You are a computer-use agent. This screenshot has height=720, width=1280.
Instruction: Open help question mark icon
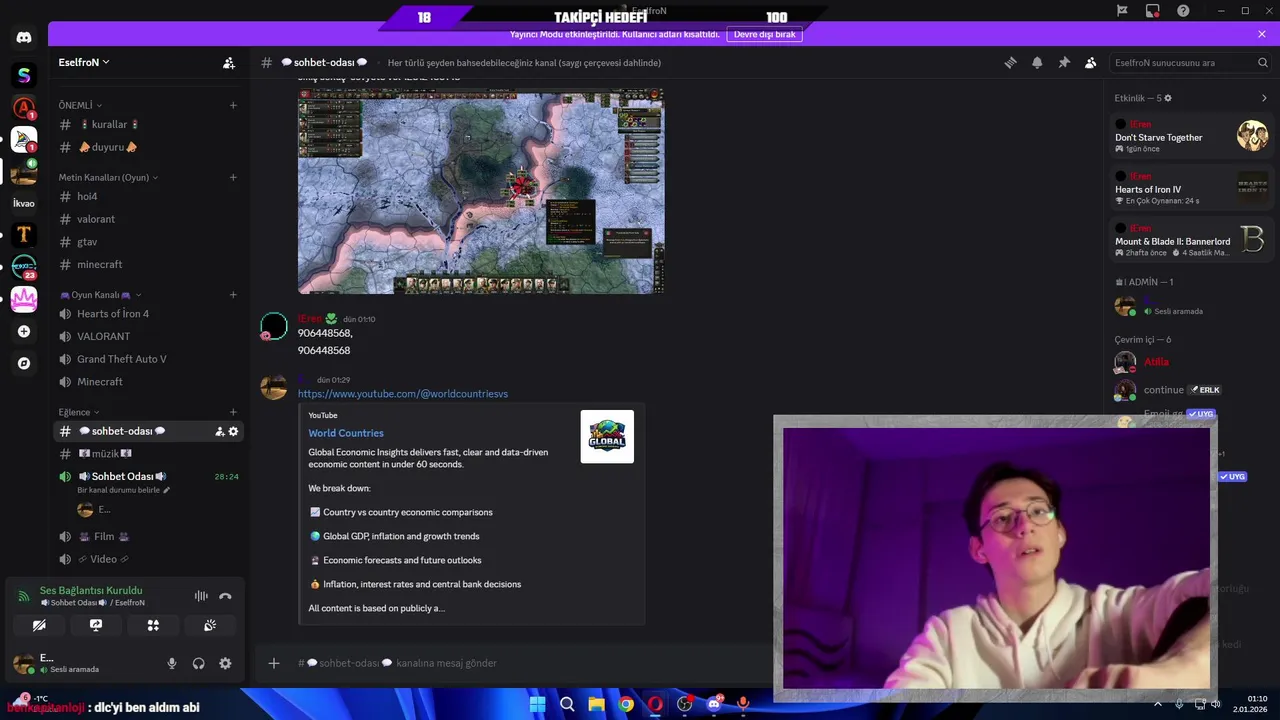pos(1183,11)
